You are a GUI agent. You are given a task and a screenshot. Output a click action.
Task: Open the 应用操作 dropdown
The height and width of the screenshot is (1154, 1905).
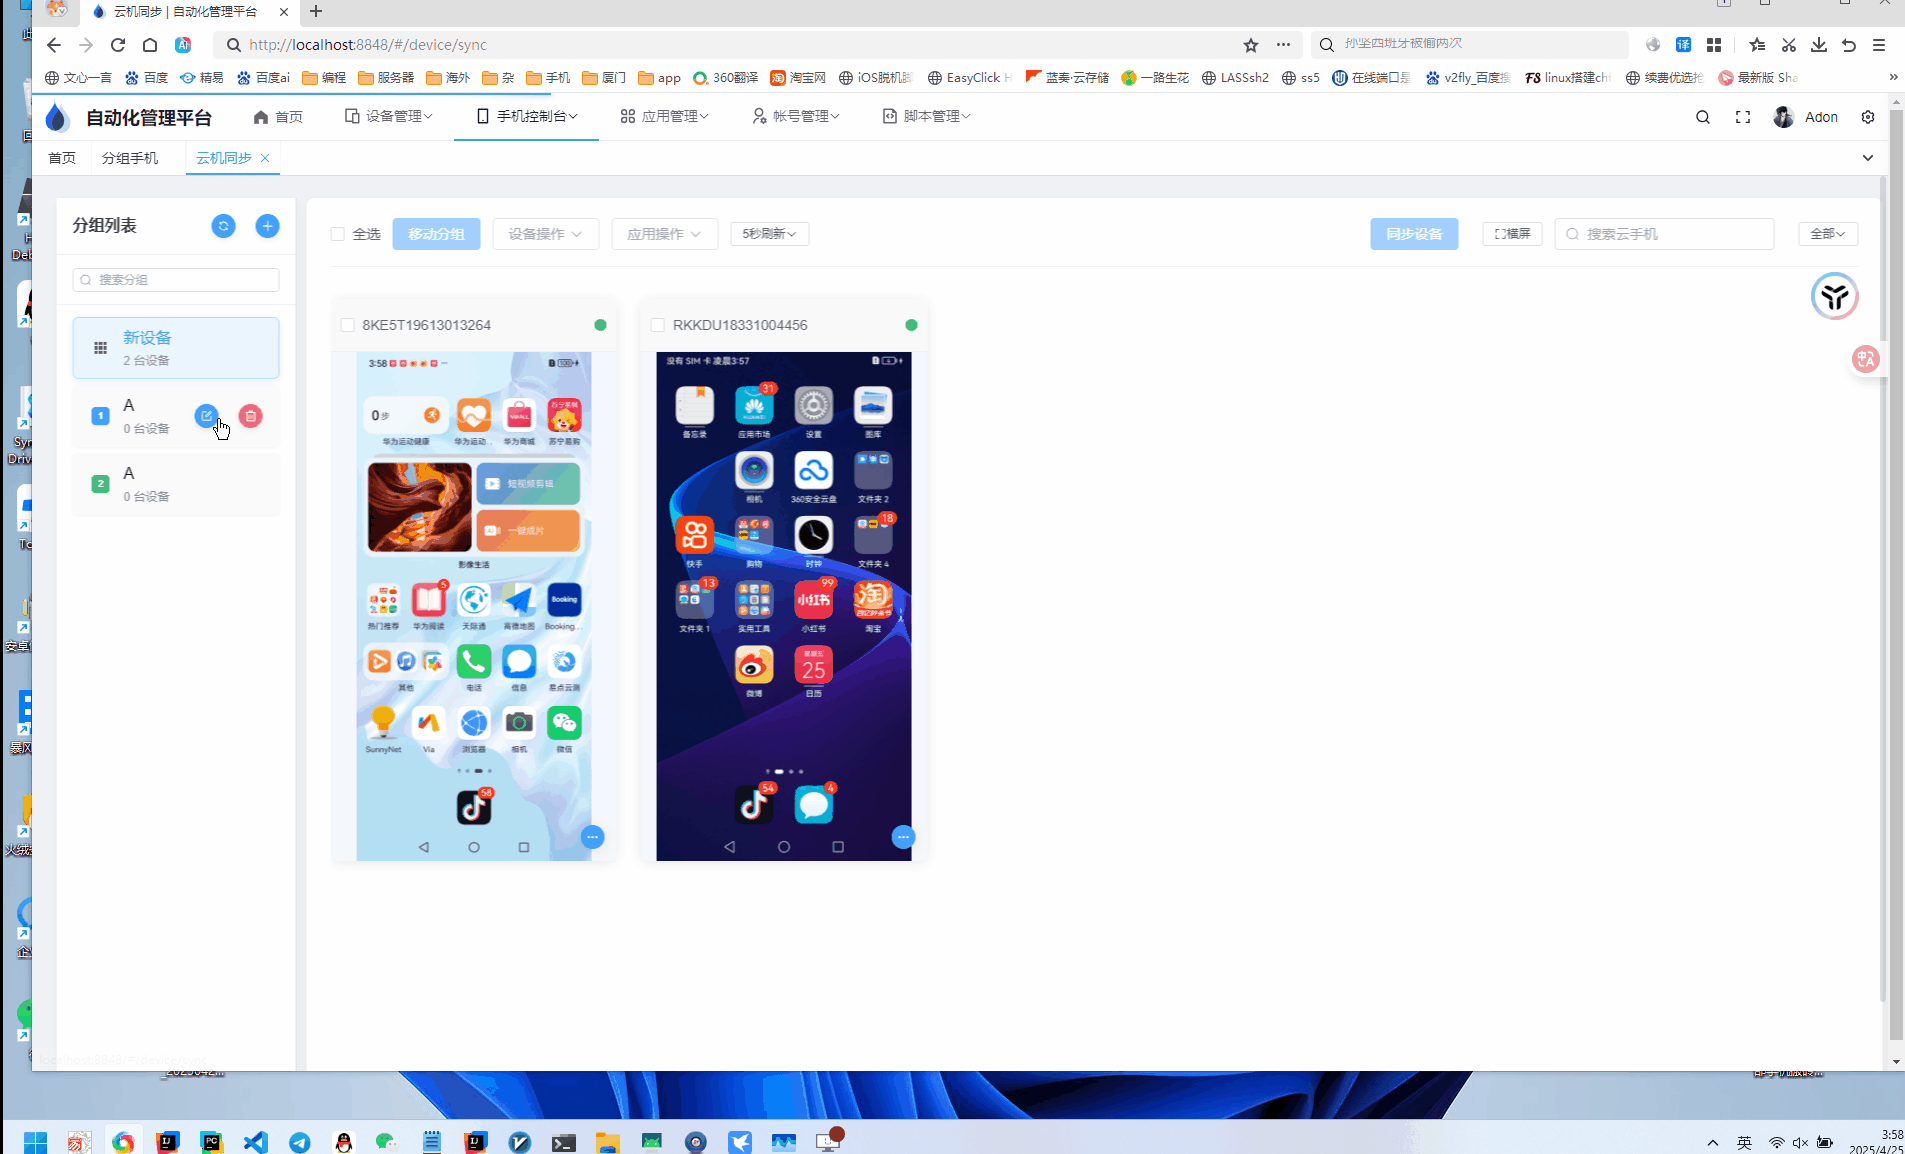(x=664, y=233)
